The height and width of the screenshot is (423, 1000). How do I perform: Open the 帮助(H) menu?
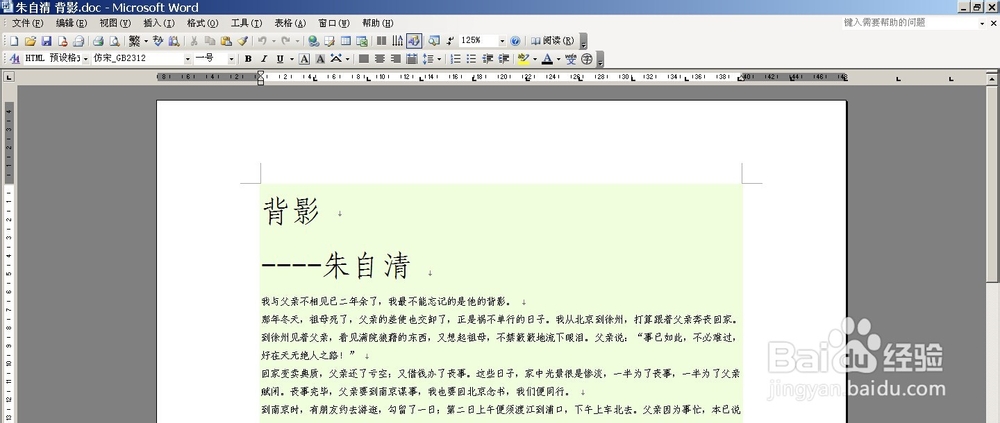point(378,23)
